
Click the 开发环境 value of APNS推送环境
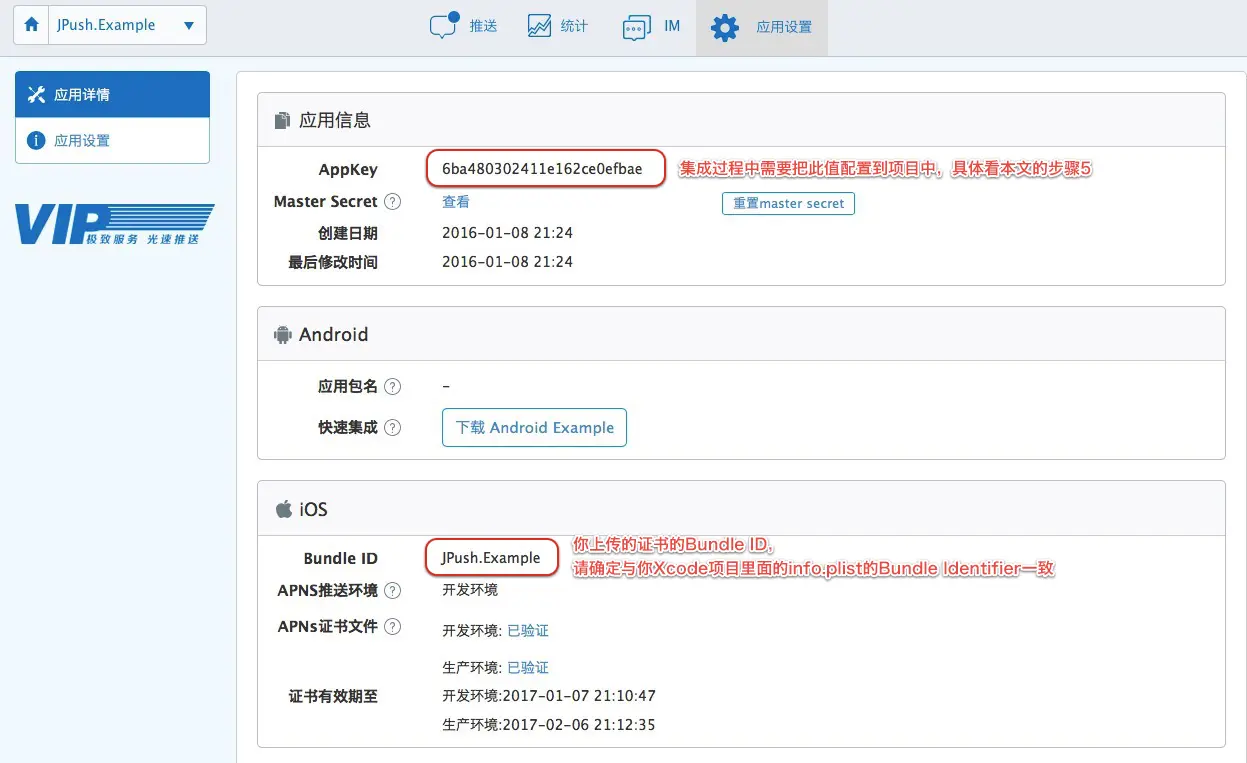[470, 590]
